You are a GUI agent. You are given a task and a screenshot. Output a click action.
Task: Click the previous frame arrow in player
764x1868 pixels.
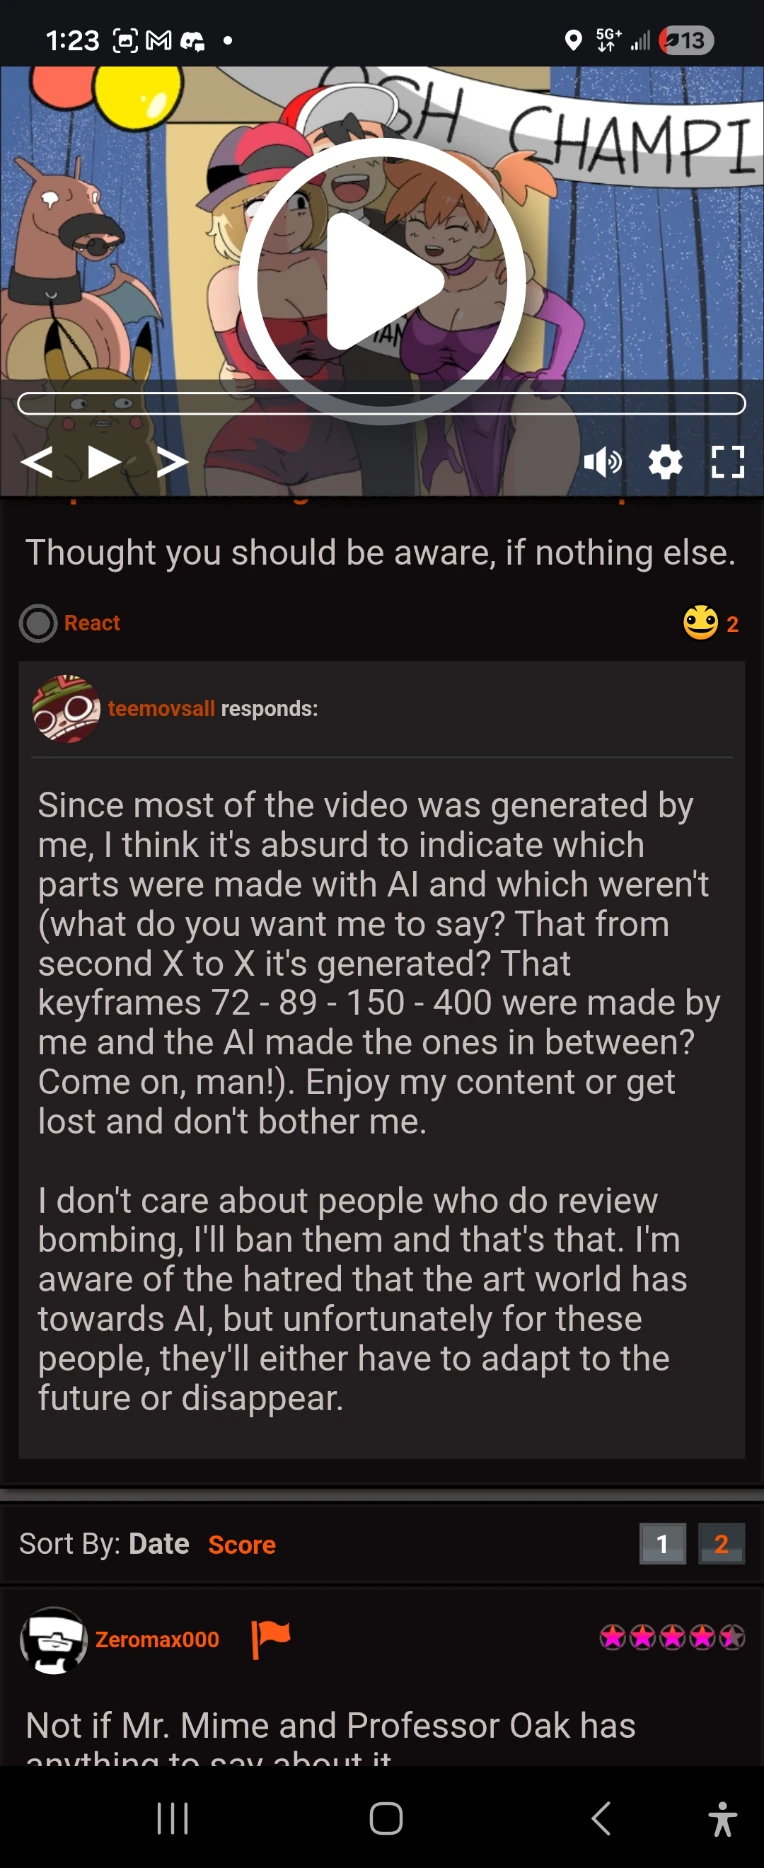(38, 462)
